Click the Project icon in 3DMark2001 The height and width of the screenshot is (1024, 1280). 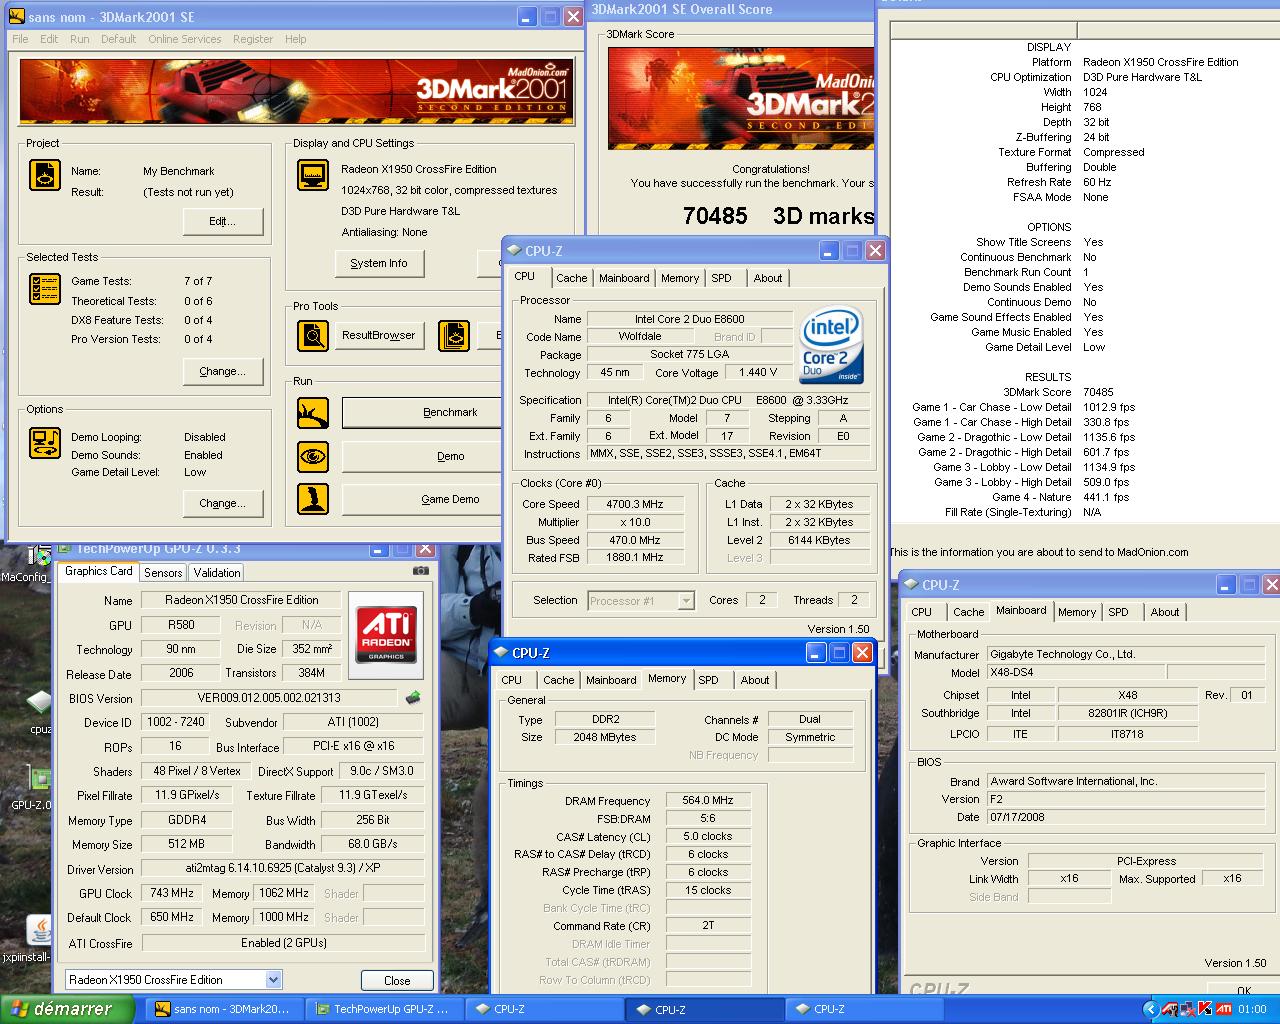click(x=45, y=175)
